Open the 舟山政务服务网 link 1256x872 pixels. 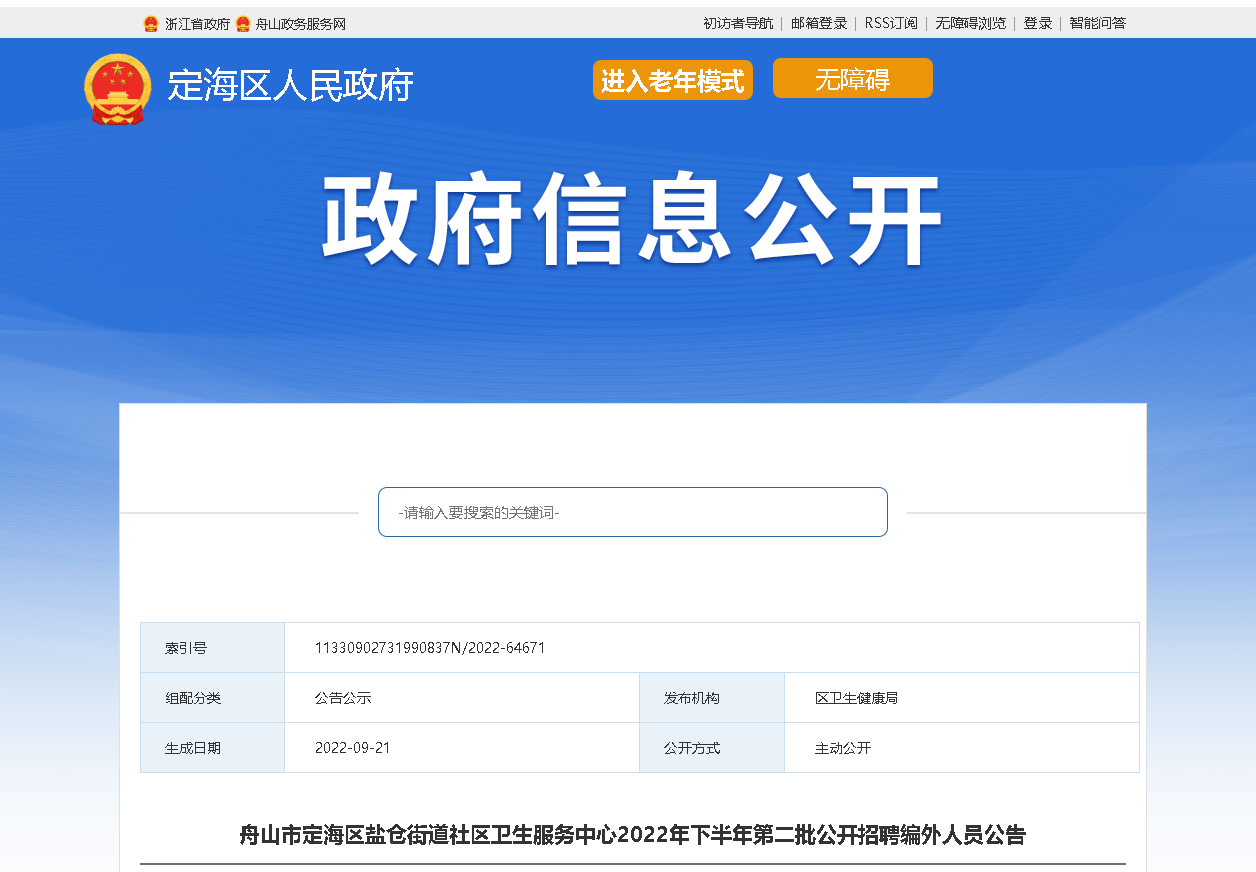(301, 24)
